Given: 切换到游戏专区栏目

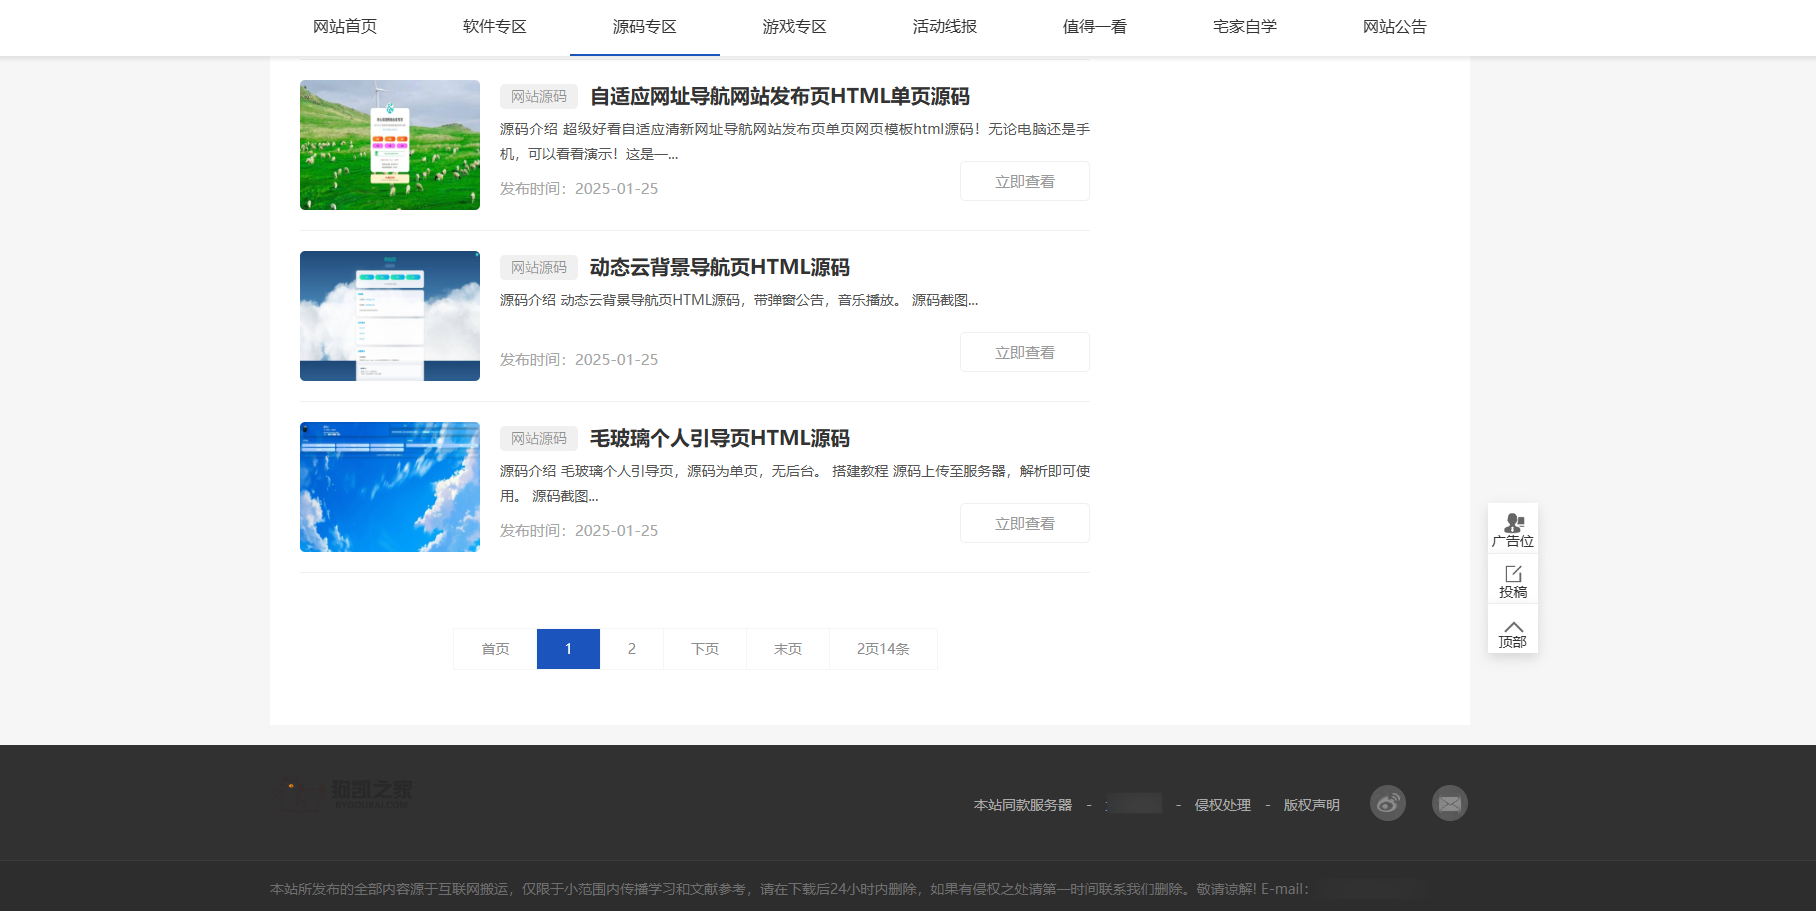Looking at the screenshot, I should [x=794, y=27].
